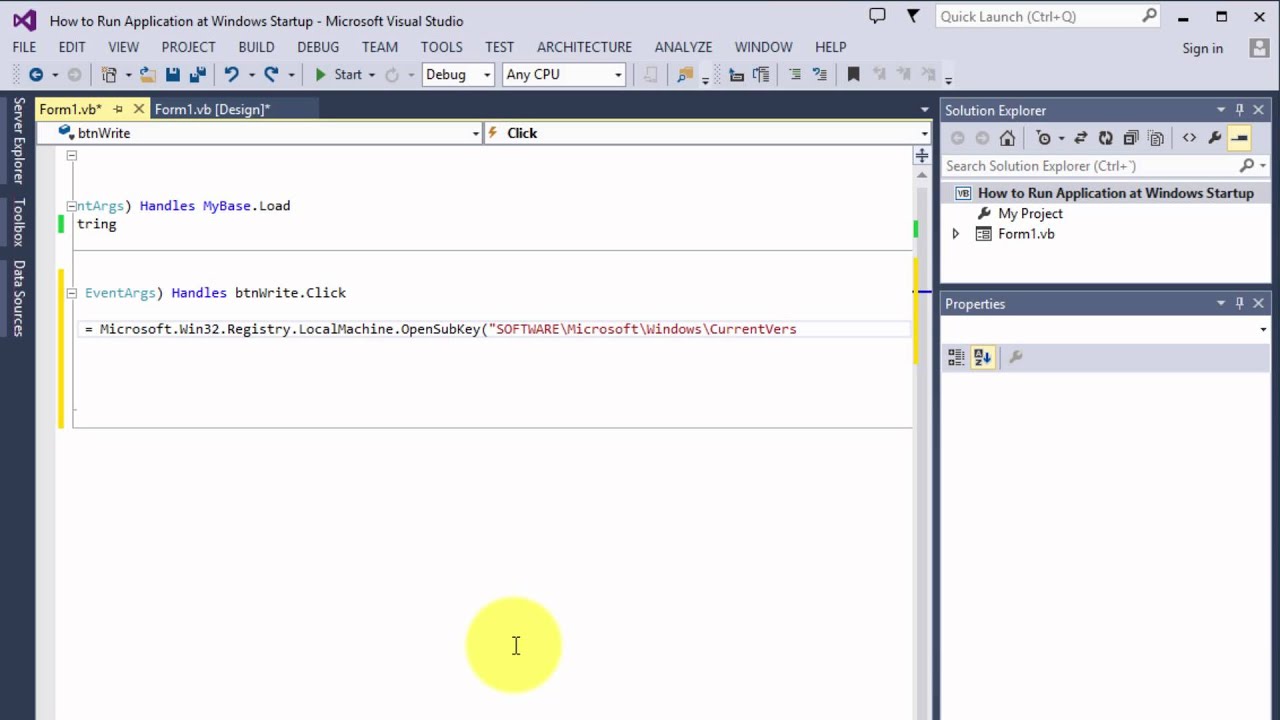Viewport: 1280px width, 720px height.
Task: Open the Server Explorer side tab
Action: 18,140
